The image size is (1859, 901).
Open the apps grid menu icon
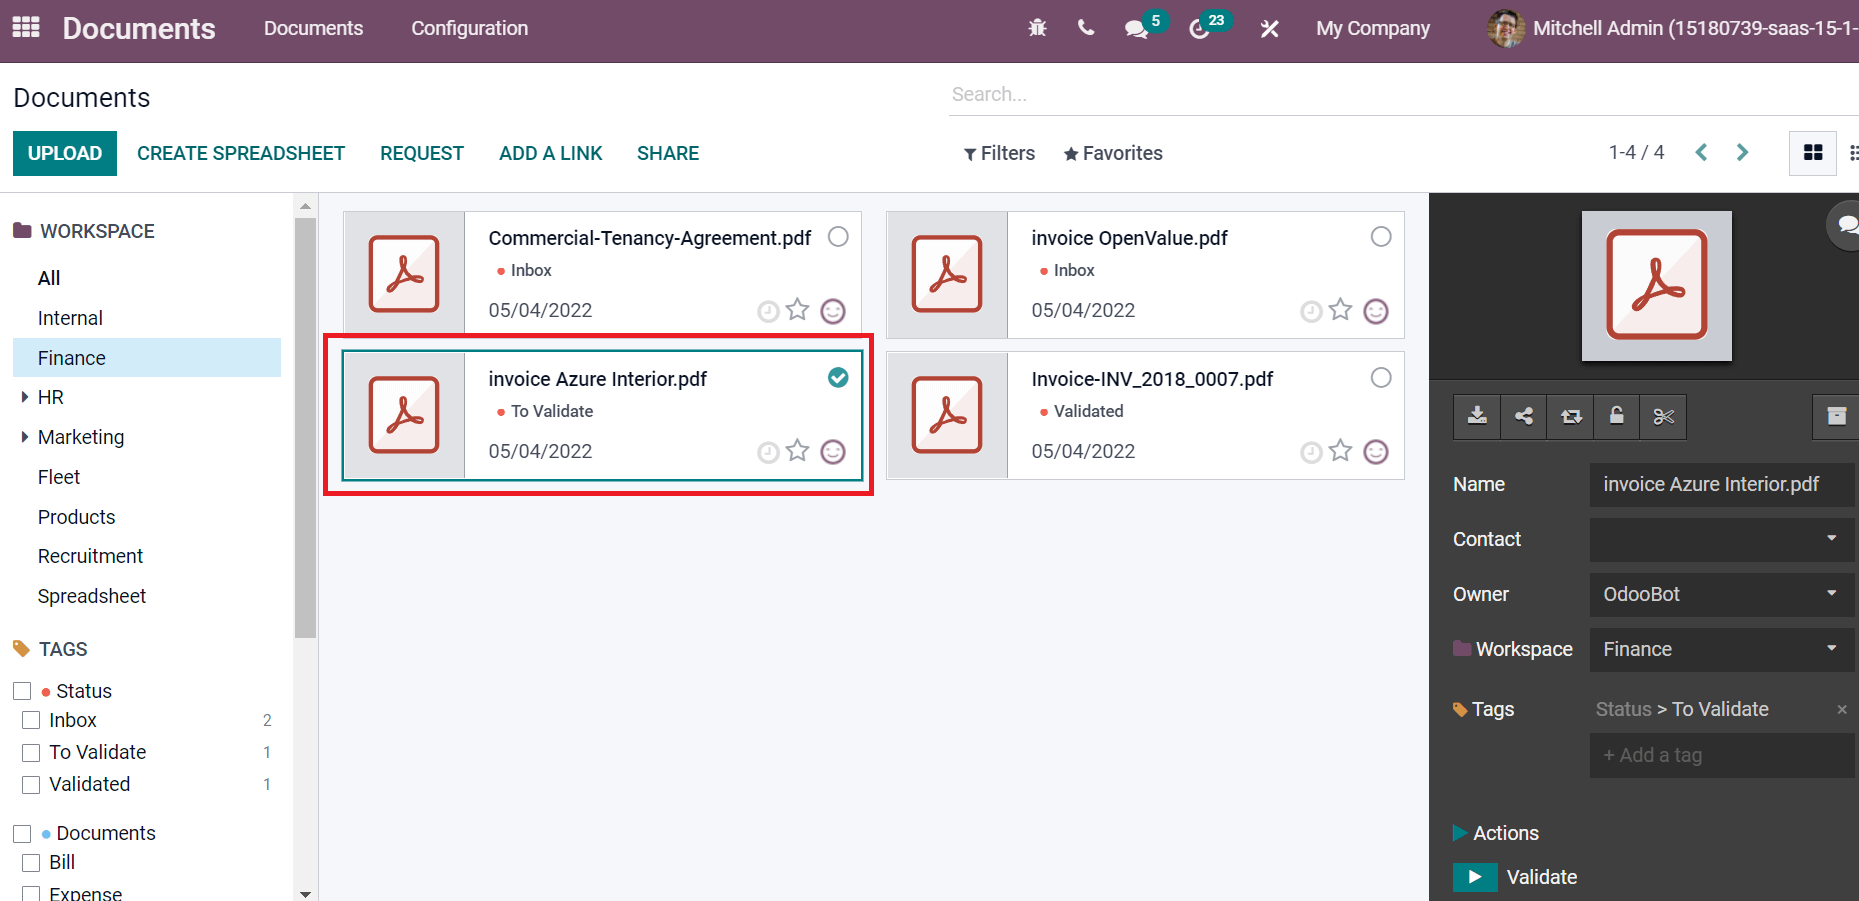[x=26, y=27]
